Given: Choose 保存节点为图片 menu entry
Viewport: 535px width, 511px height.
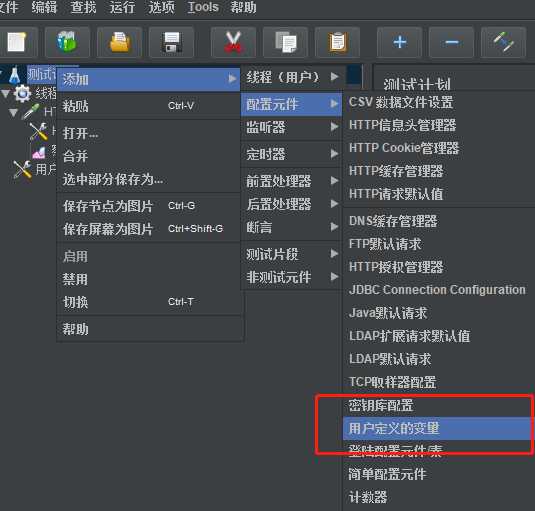Looking at the screenshot, I should pyautogui.click(x=148, y=206).
